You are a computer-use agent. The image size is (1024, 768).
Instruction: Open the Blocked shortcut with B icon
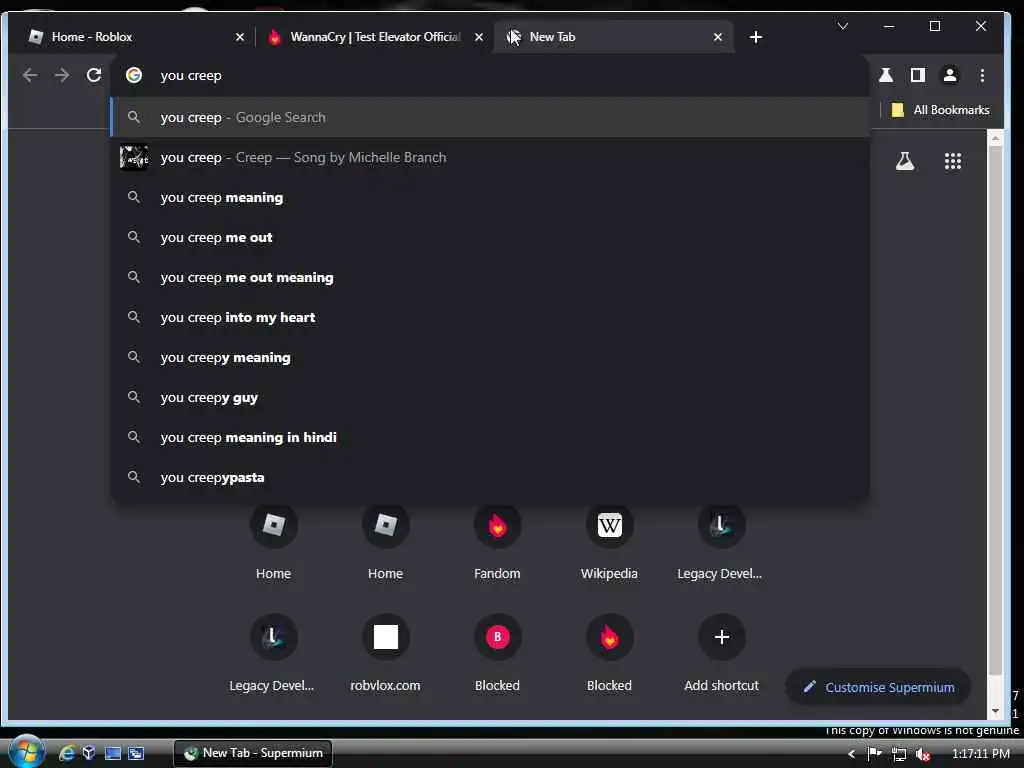(x=497, y=654)
